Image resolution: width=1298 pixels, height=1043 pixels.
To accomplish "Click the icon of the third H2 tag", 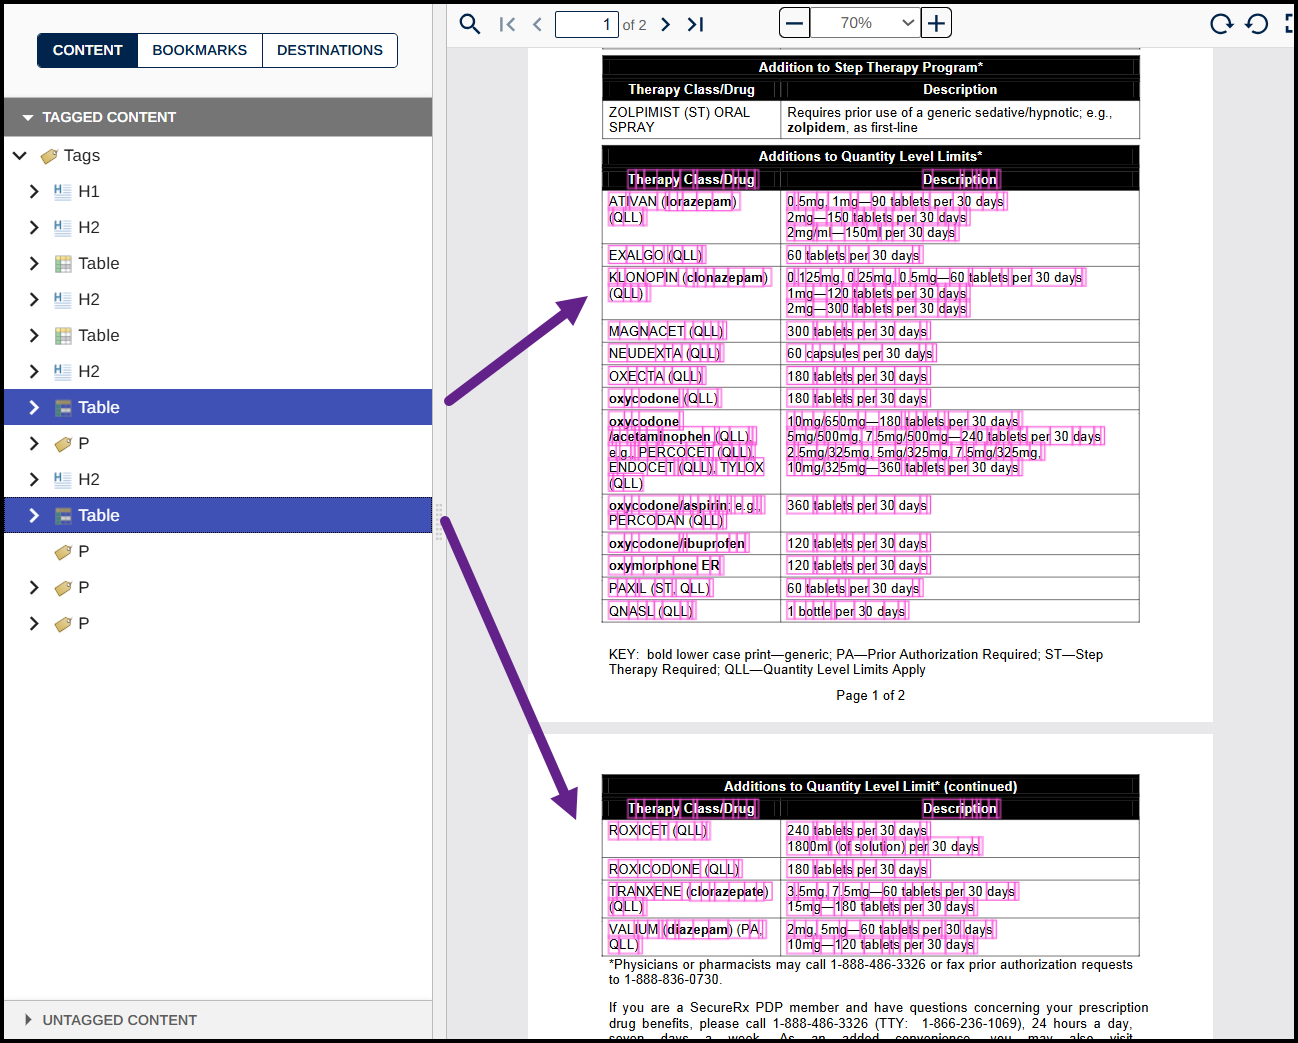I will click(63, 372).
